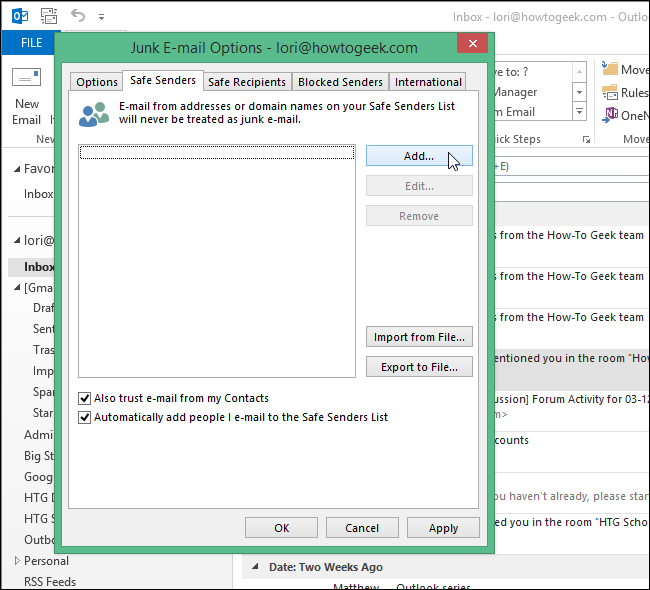
Task: Click the Rules icon in ribbon
Action: point(610,92)
